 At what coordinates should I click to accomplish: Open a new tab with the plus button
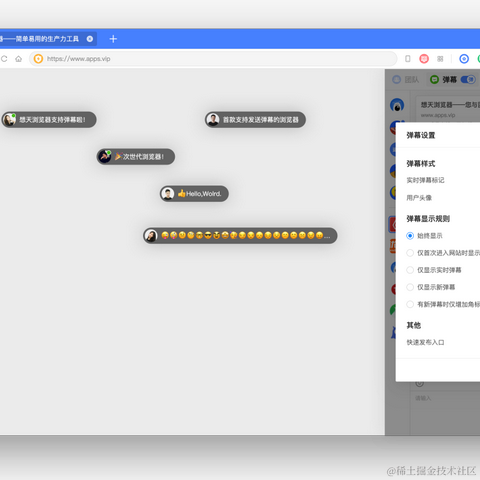[113, 39]
